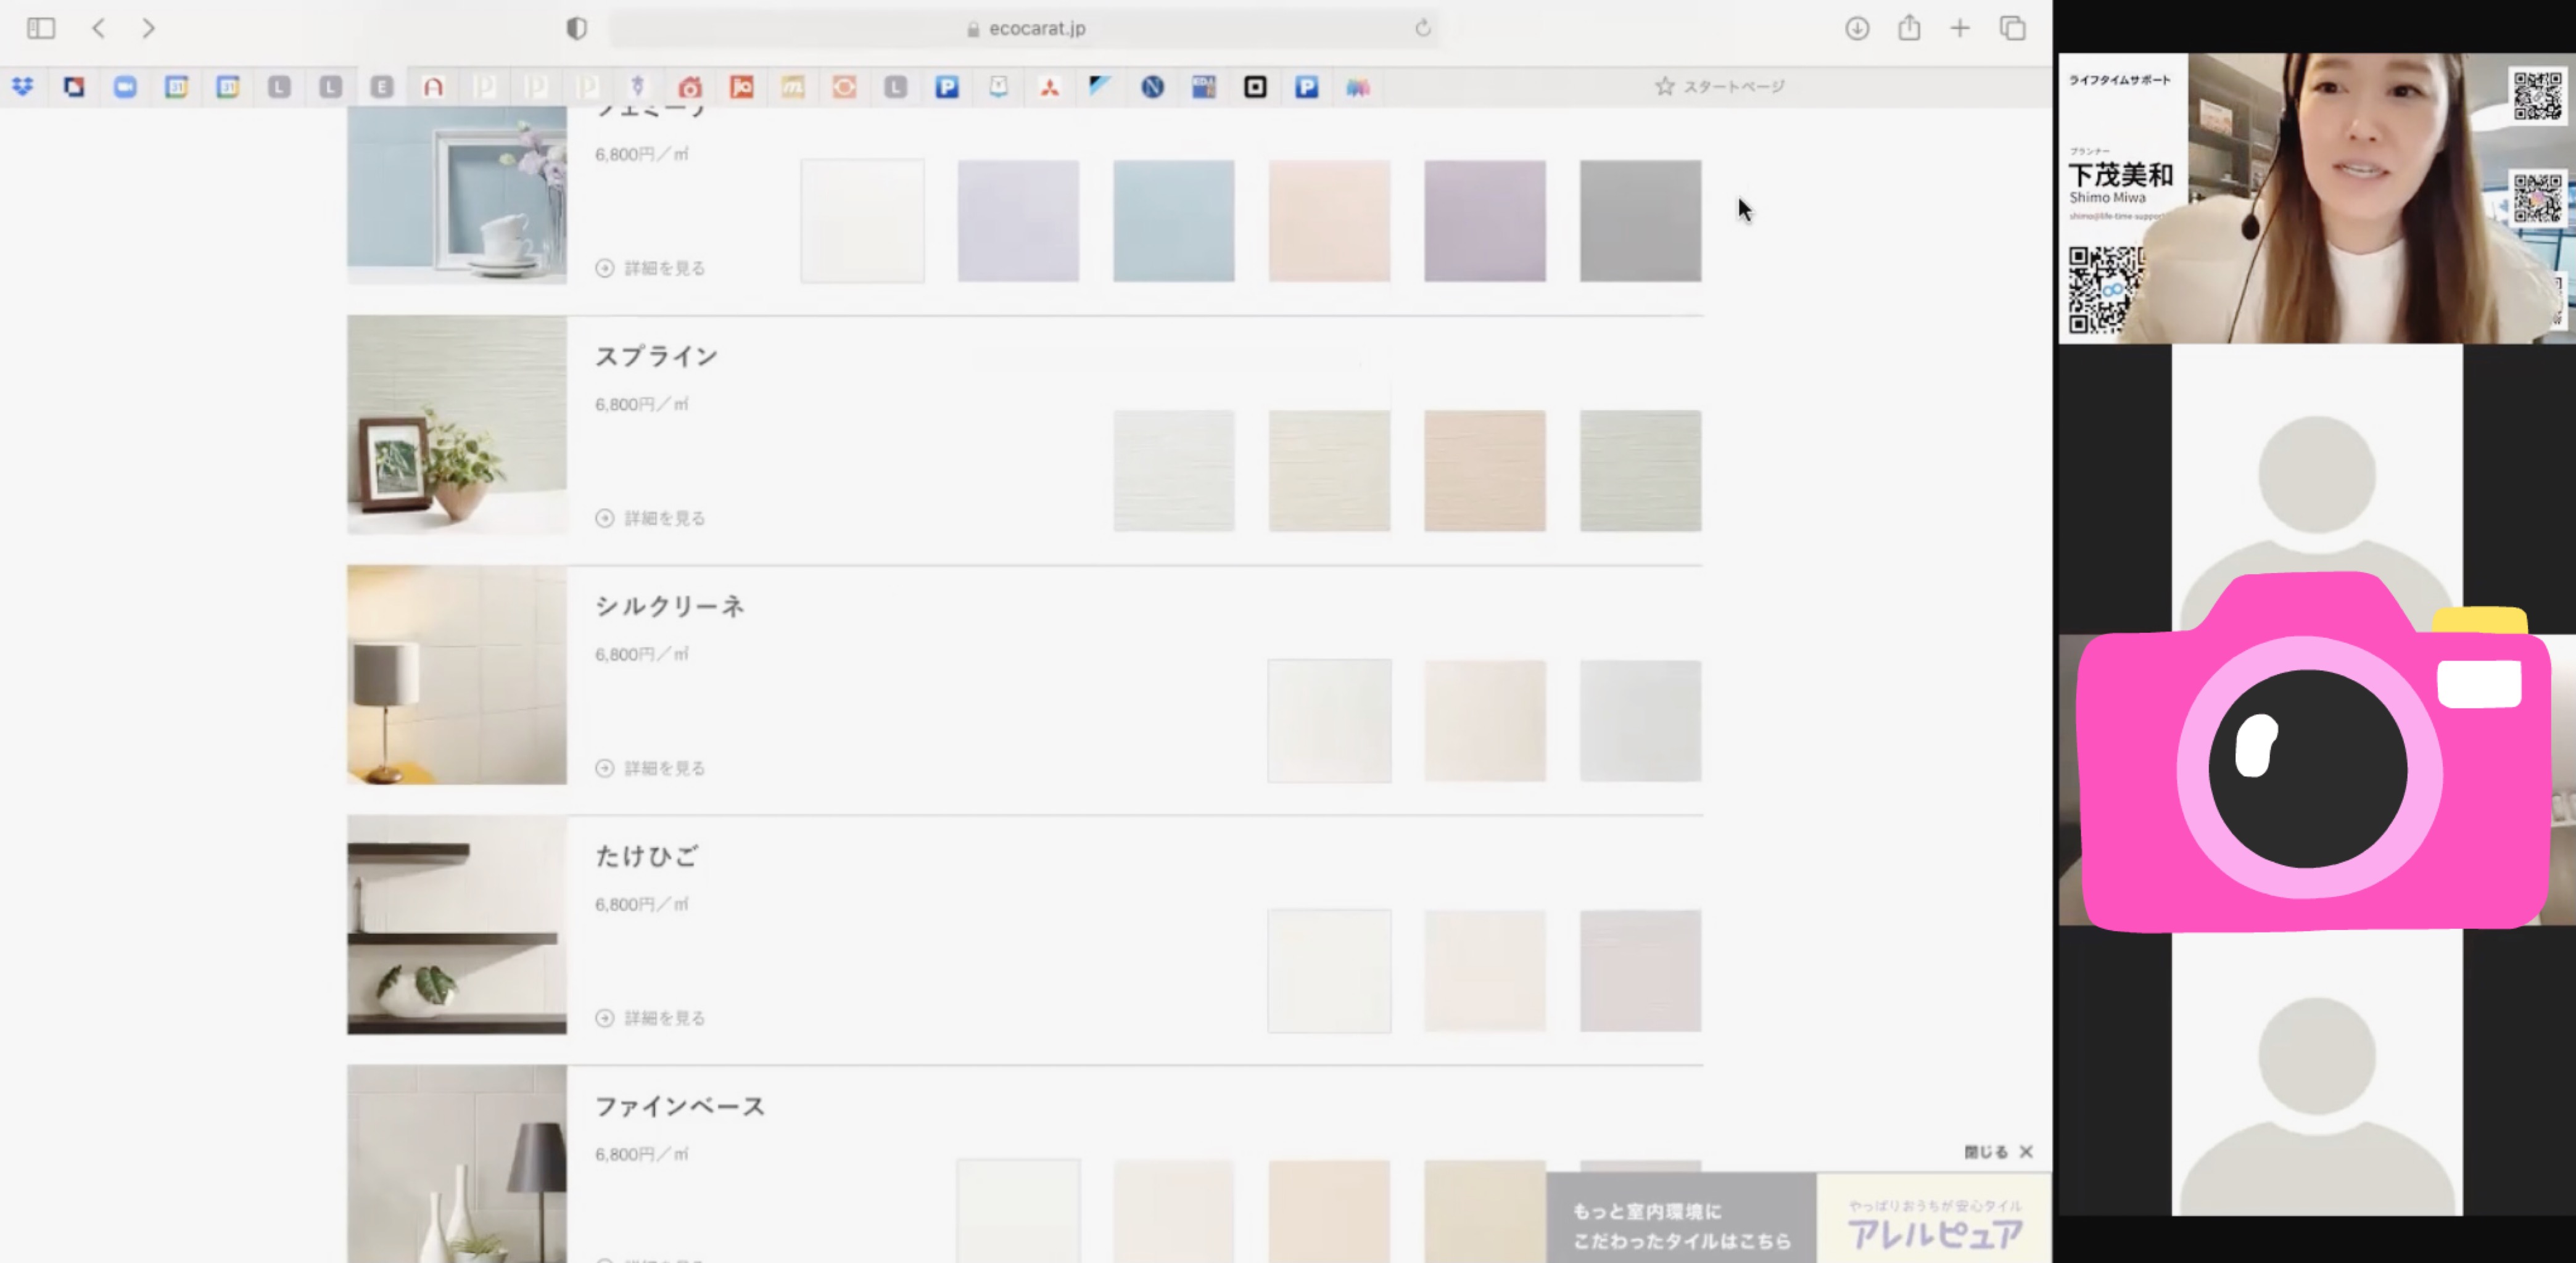The height and width of the screenshot is (1263, 2576).
Task: Open the Share menu in Safari
Action: (x=1909, y=27)
